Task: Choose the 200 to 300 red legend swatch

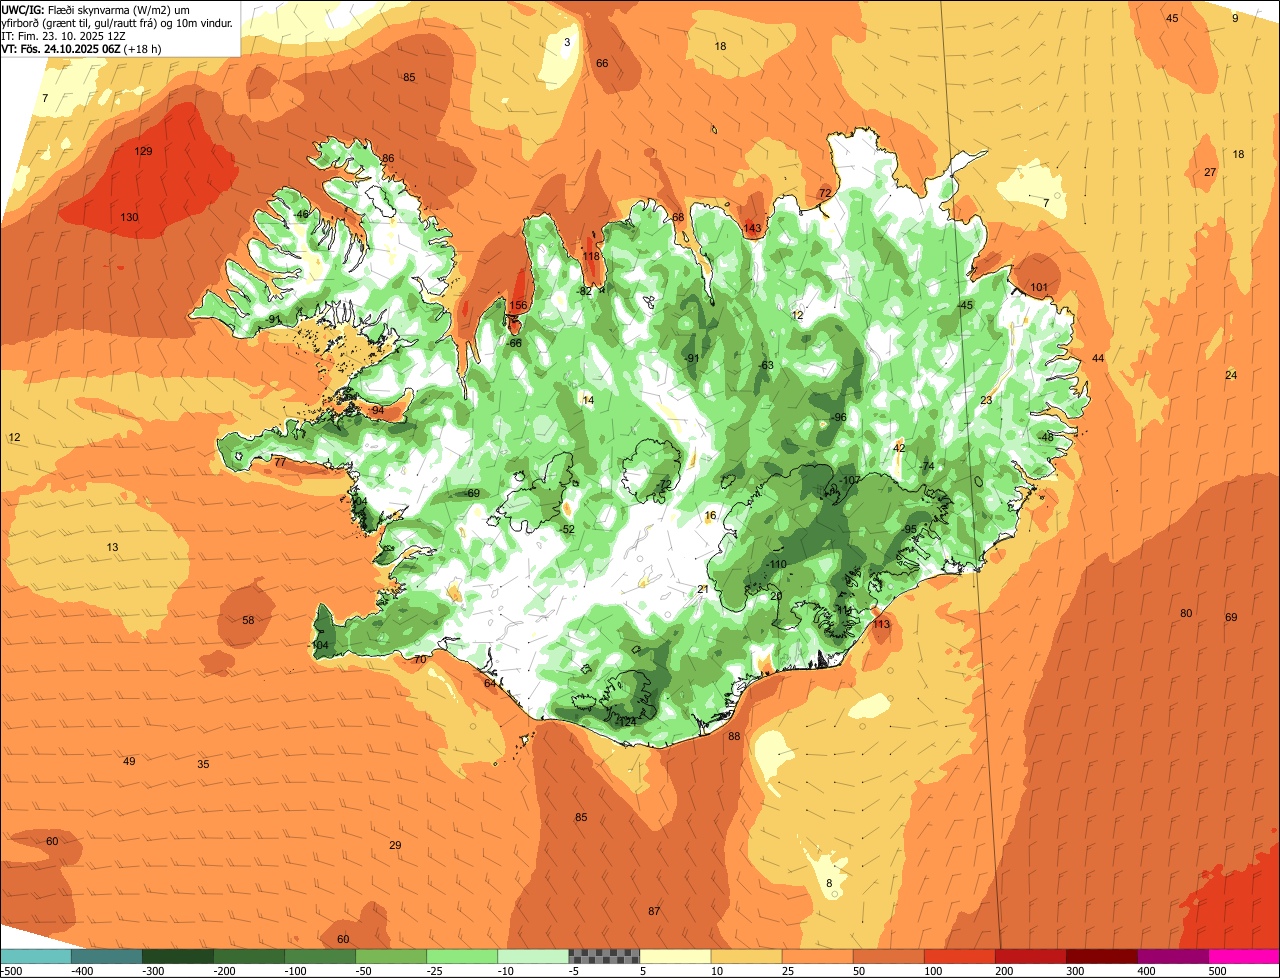Action: pos(1030,956)
